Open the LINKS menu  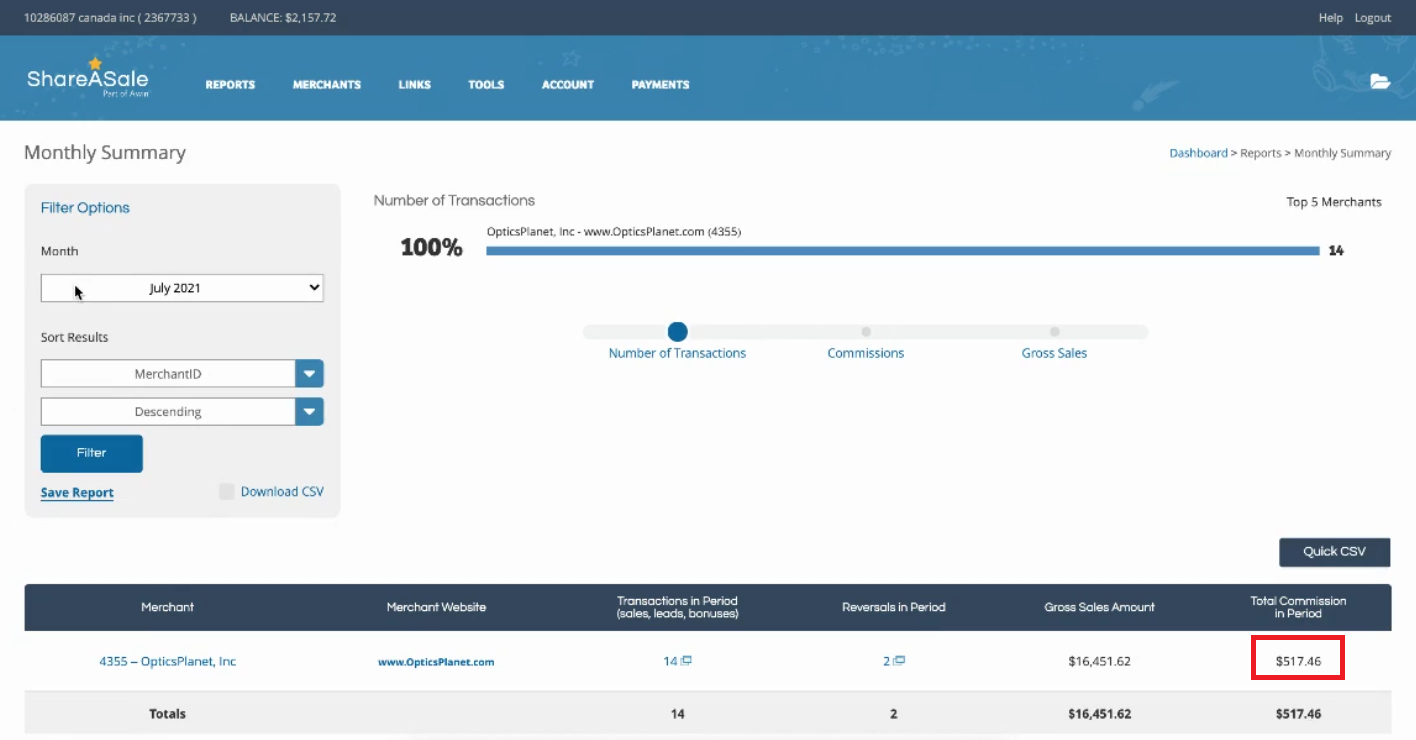point(414,85)
